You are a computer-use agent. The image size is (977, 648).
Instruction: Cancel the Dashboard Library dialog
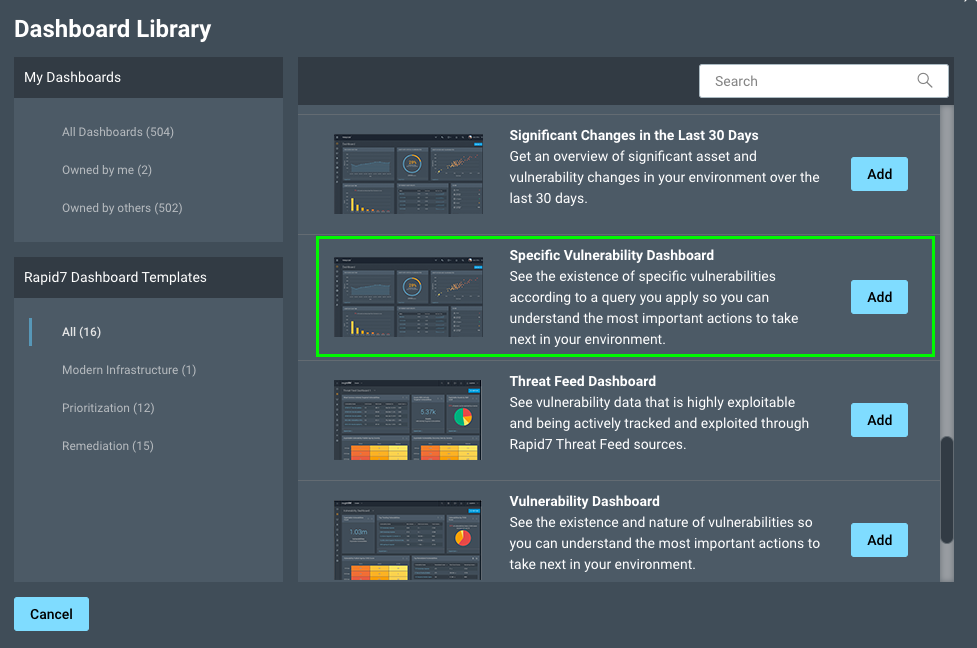pyautogui.click(x=51, y=614)
